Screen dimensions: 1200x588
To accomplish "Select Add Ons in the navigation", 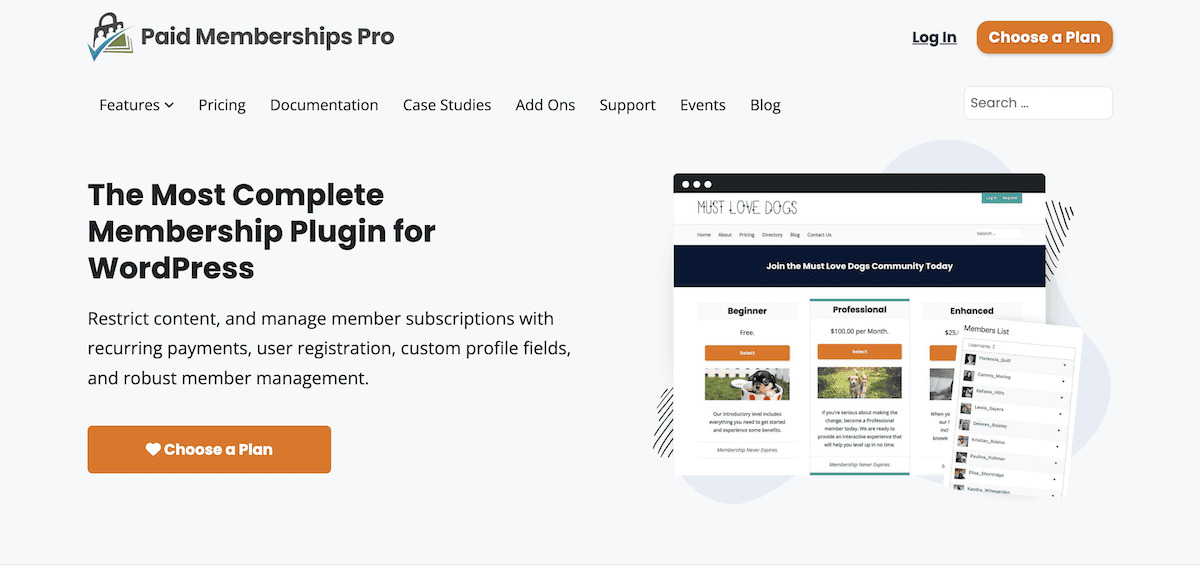I will pyautogui.click(x=545, y=105).
